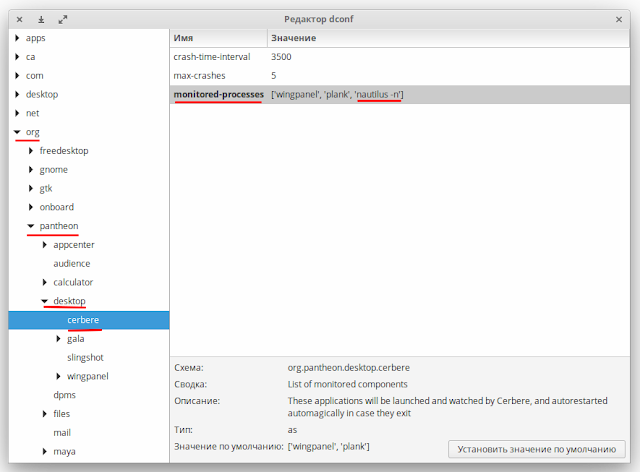640x472 pixels.
Task: Expand the appcenter node
Action: tap(45, 245)
